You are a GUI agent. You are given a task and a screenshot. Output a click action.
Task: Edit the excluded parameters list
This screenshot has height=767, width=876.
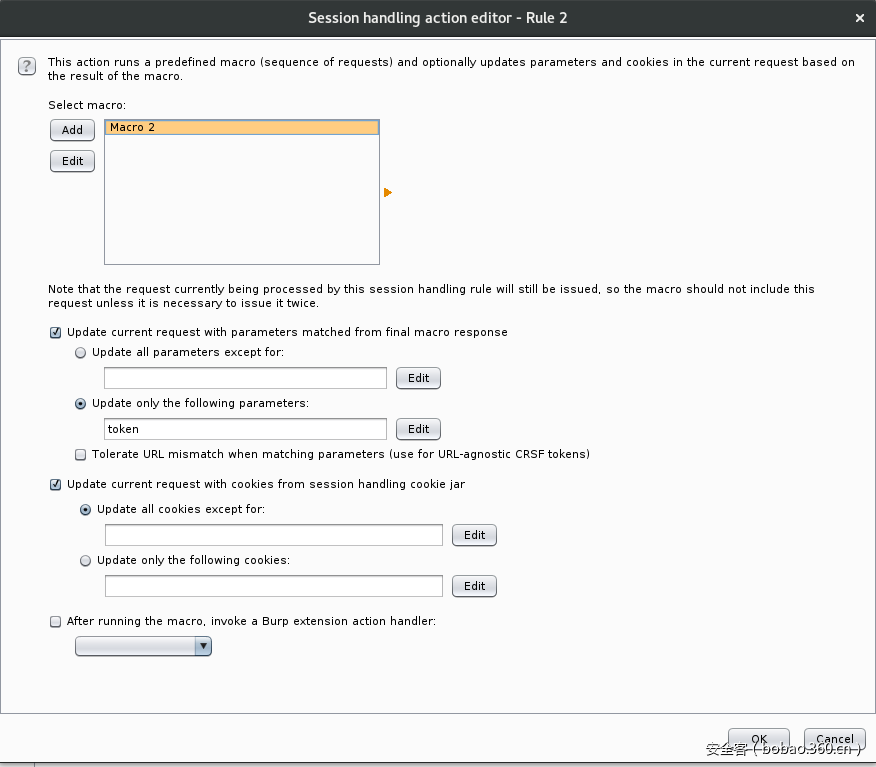point(418,378)
